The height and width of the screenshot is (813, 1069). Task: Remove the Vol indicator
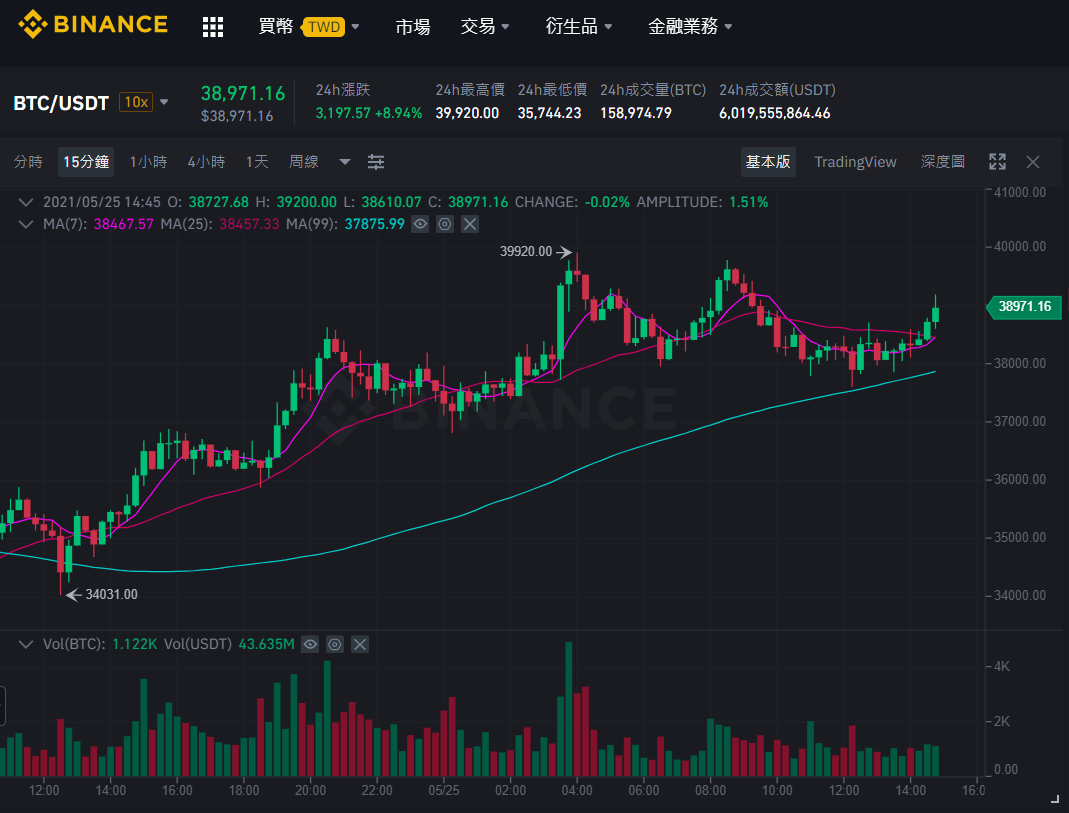pyautogui.click(x=360, y=644)
